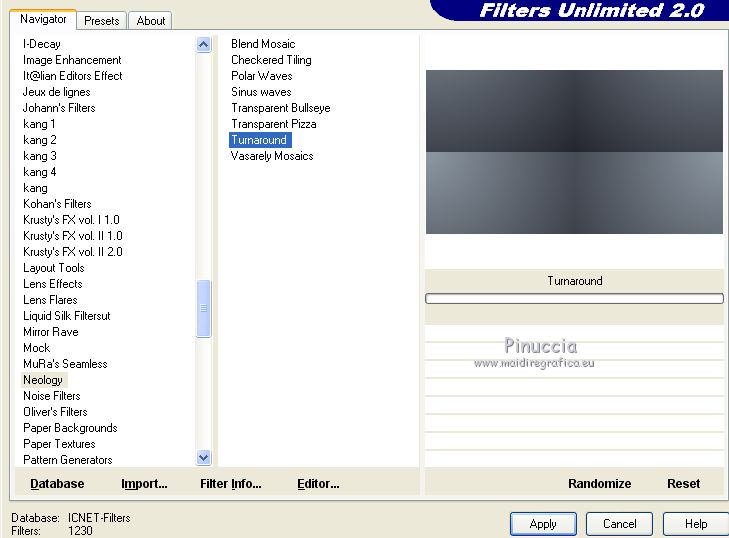Click the category list scroll down arrow
The height and width of the screenshot is (538, 729).
(x=203, y=458)
